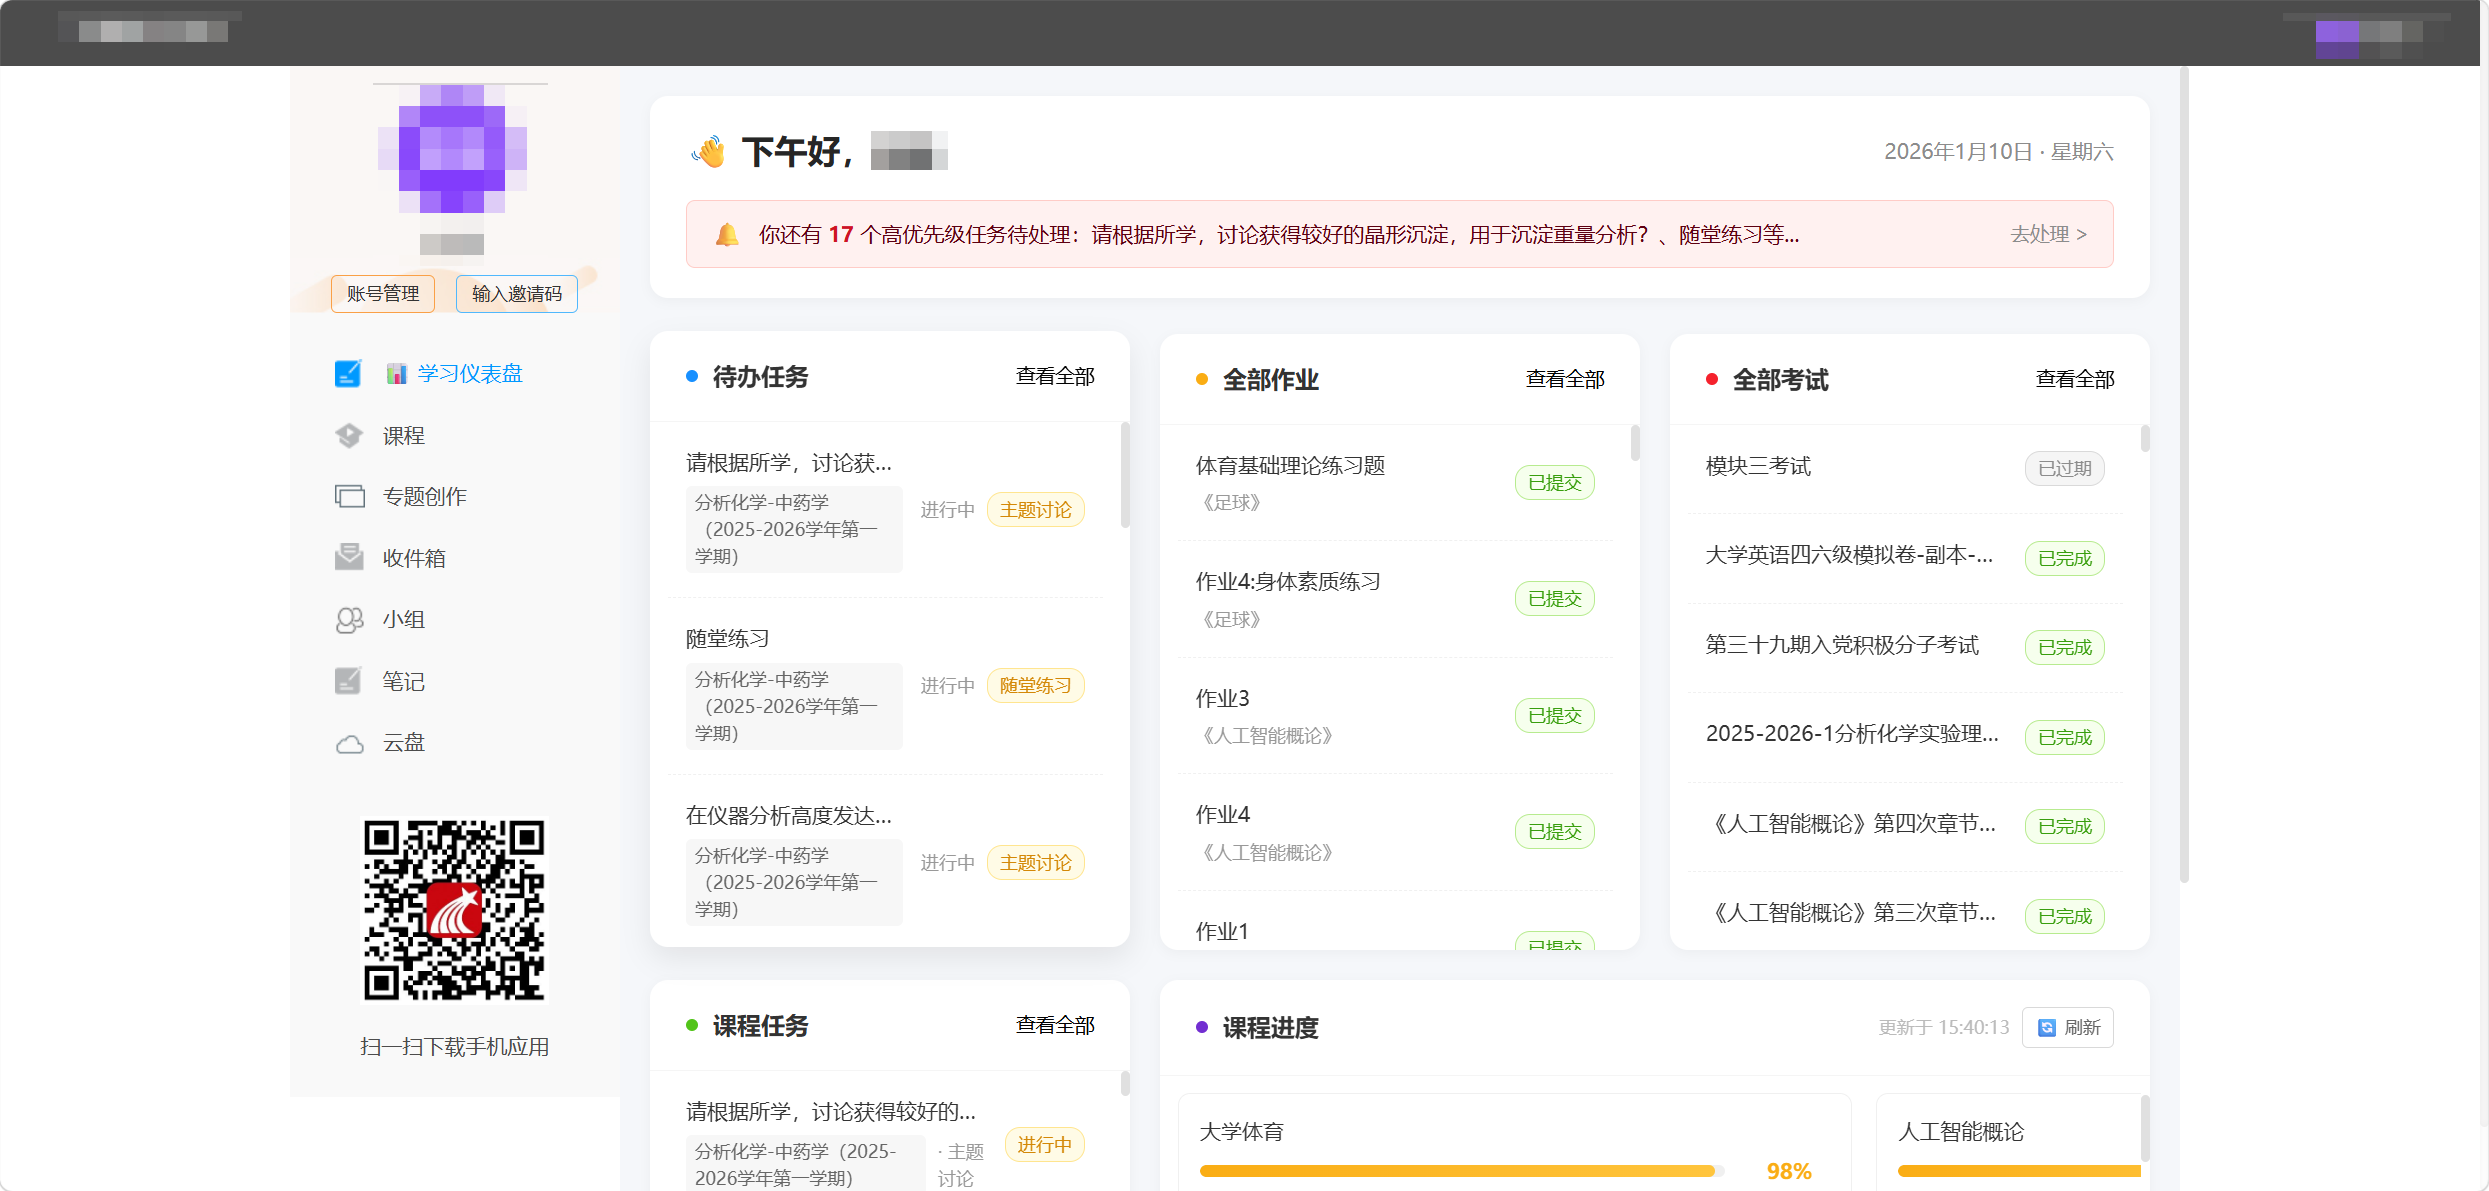
Task: Click the 输入邀请码 button
Action: click(x=516, y=293)
